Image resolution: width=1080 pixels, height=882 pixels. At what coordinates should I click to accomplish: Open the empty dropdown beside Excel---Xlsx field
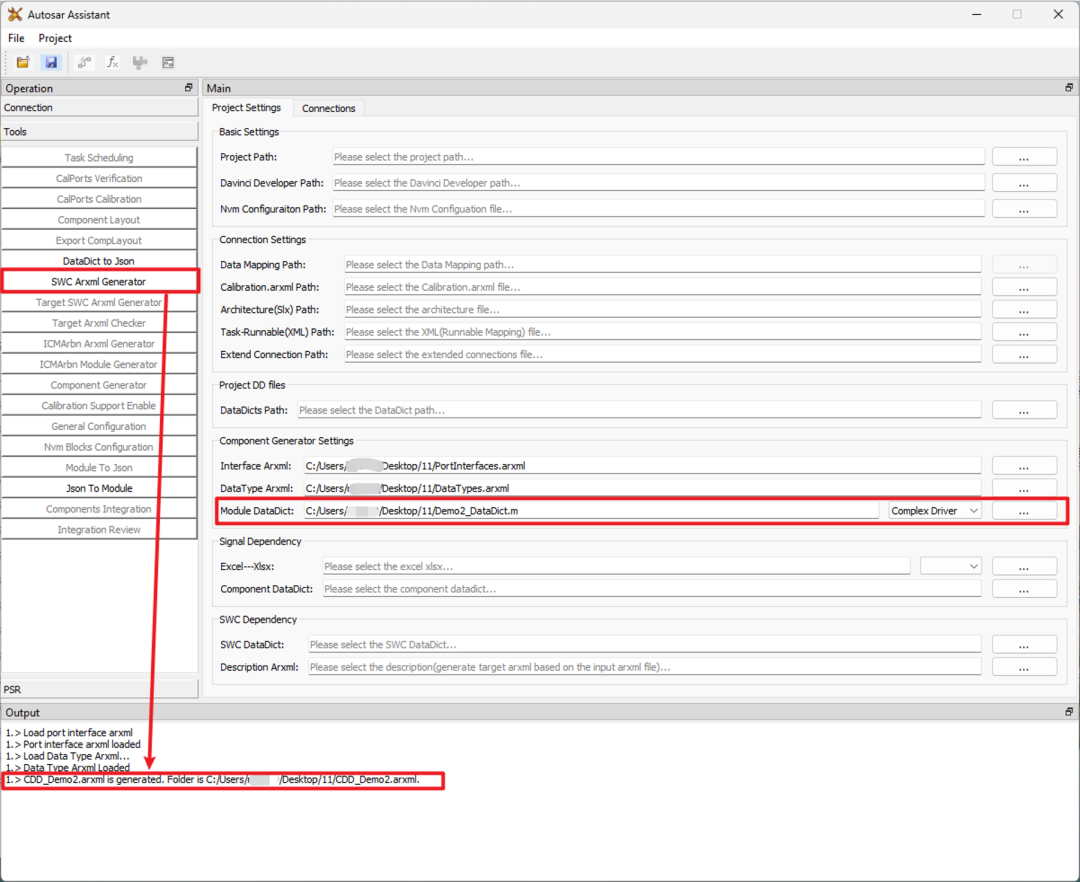tap(951, 565)
